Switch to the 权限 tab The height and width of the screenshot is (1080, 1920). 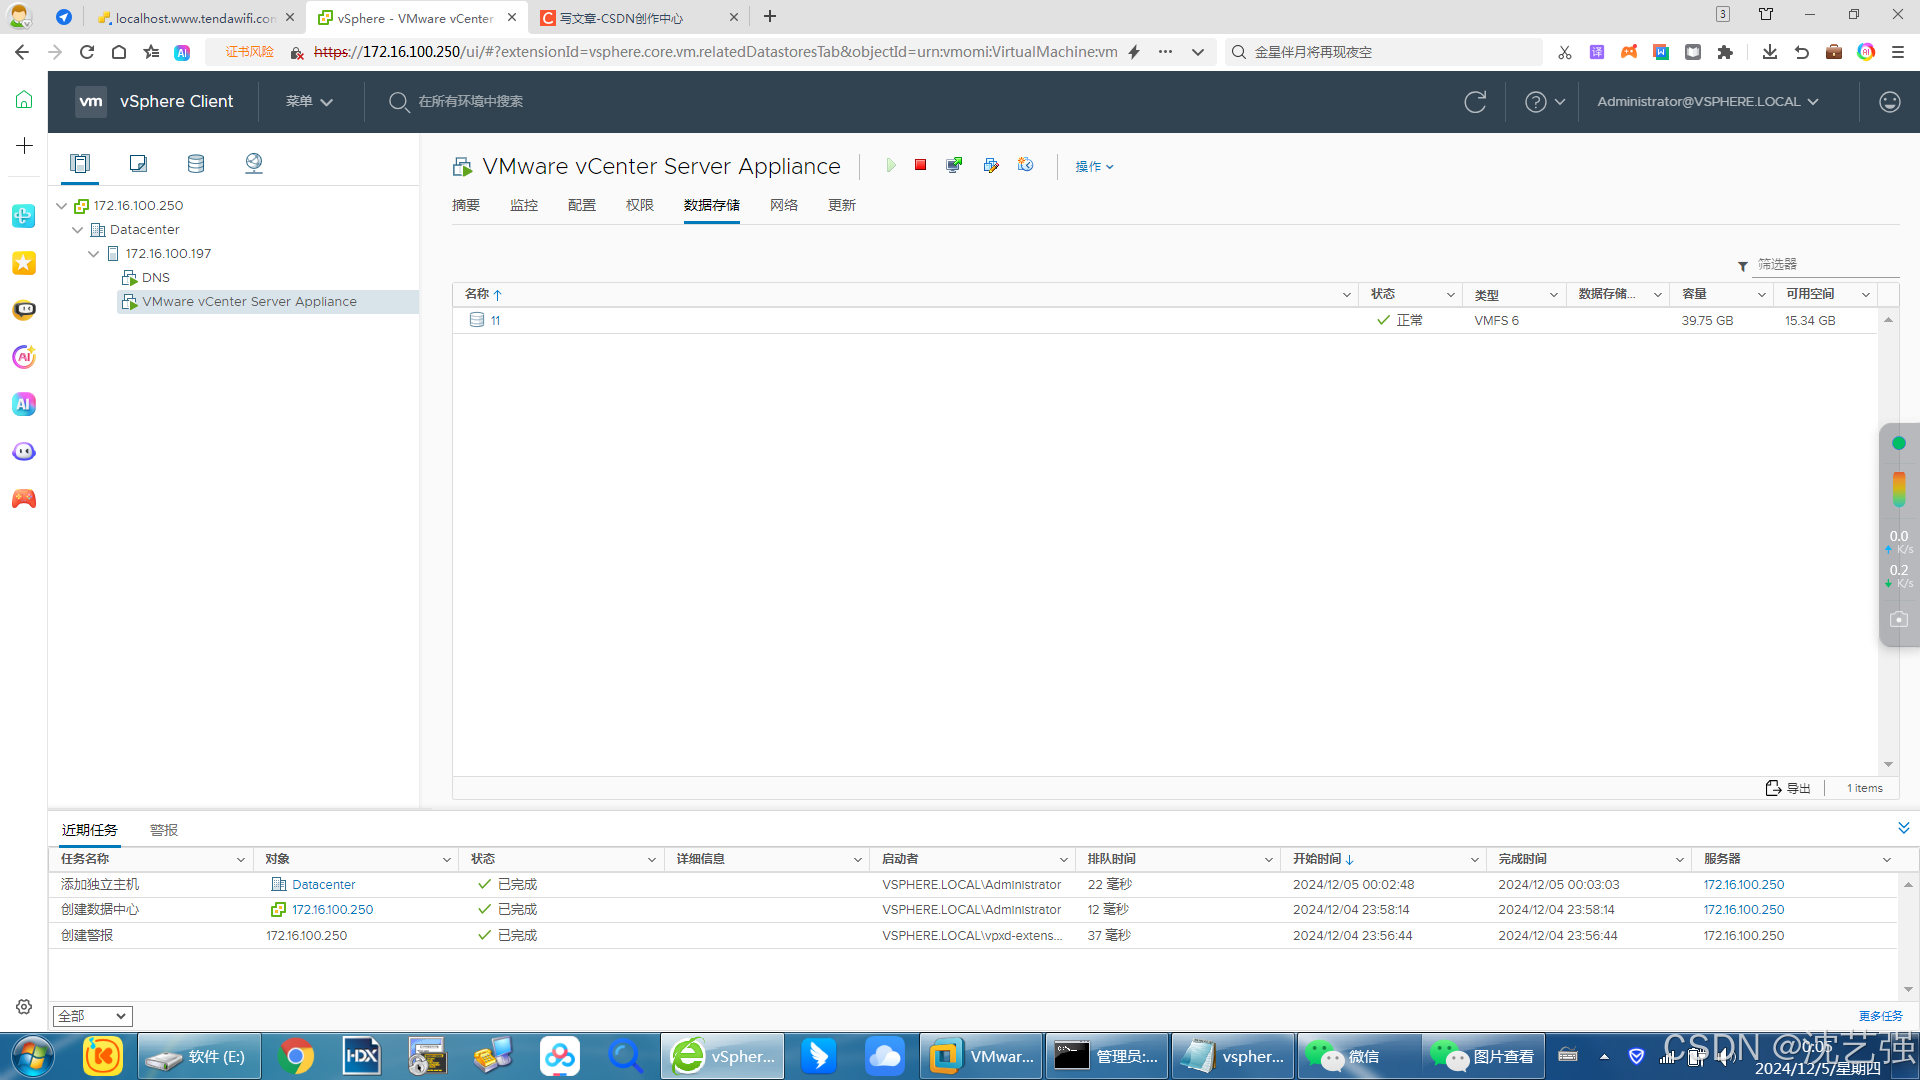point(640,205)
